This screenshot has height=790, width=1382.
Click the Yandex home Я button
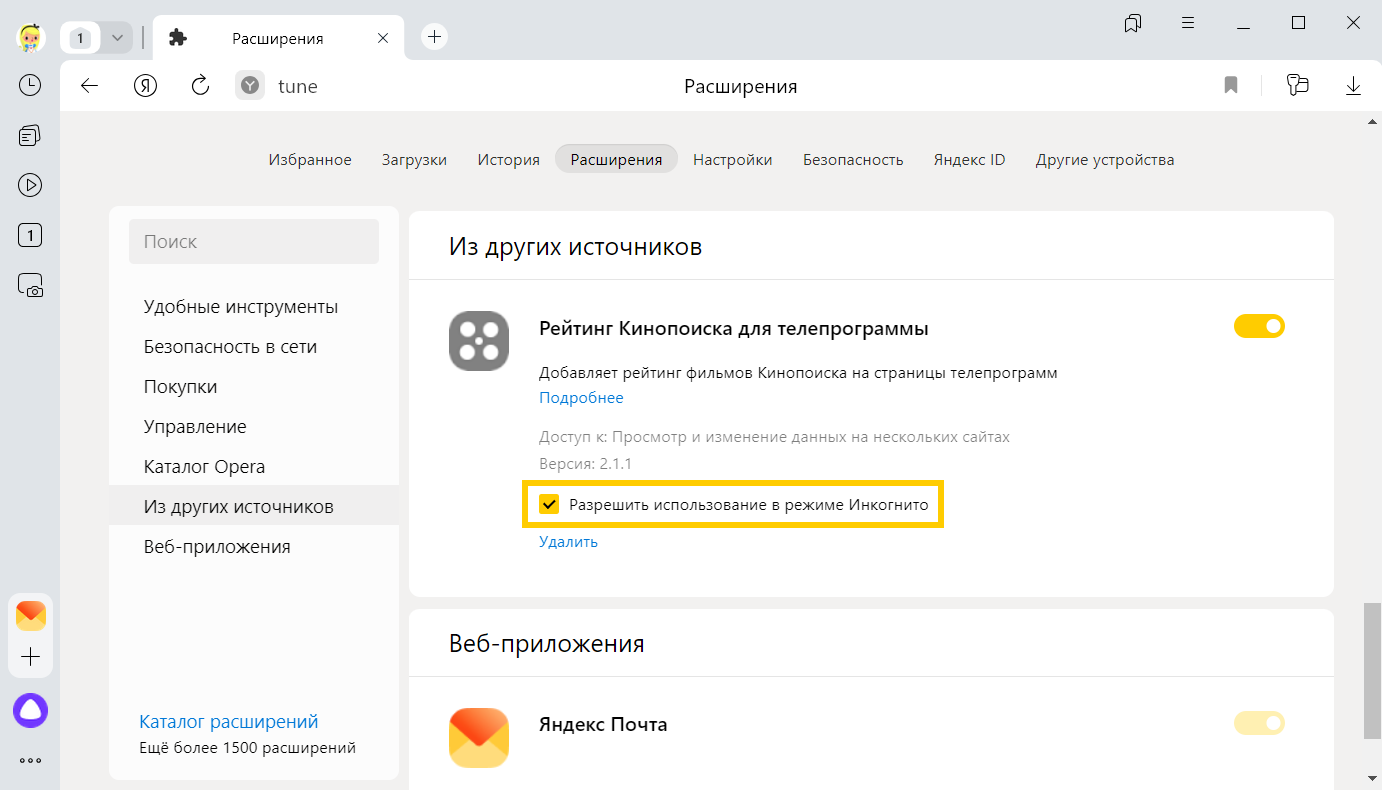(145, 86)
